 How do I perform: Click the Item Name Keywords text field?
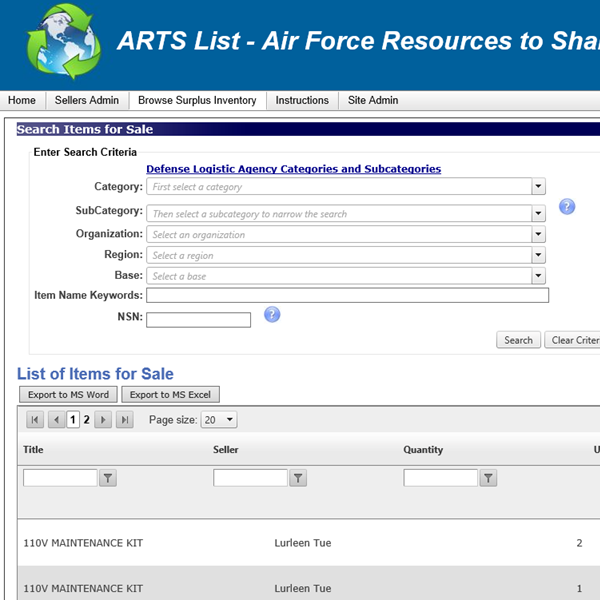point(347,296)
